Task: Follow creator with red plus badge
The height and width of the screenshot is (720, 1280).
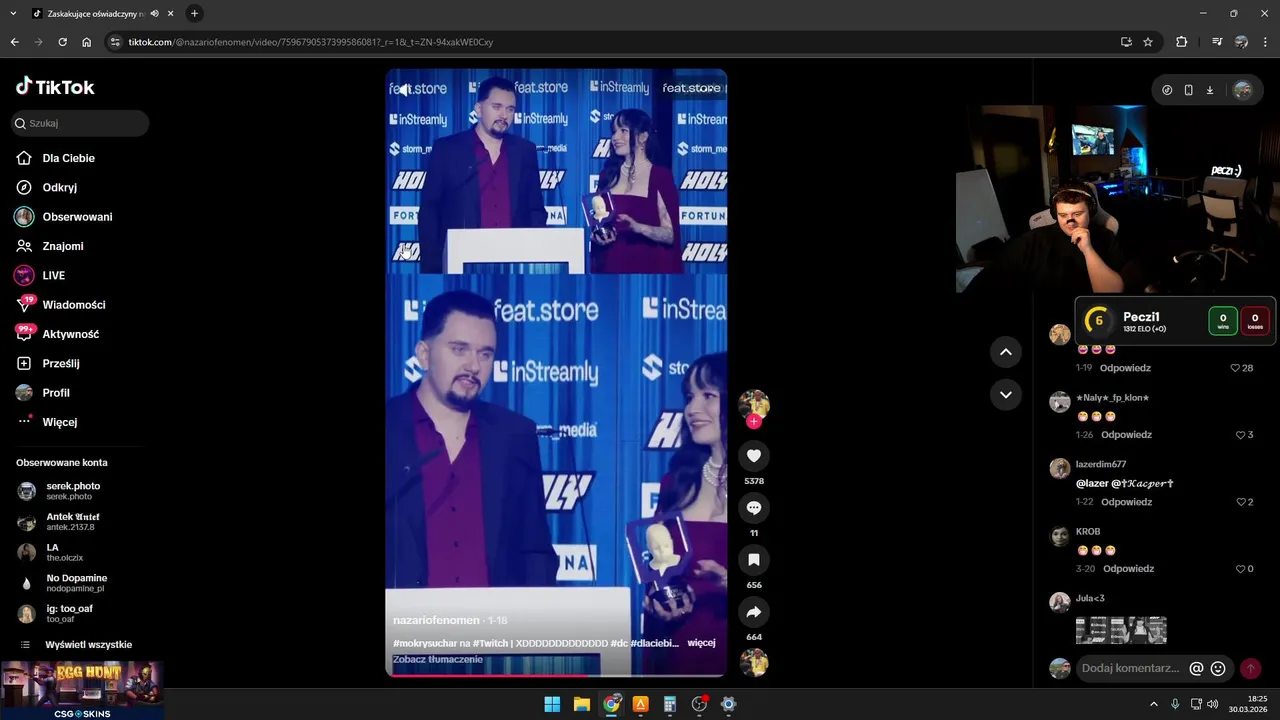Action: coord(754,421)
